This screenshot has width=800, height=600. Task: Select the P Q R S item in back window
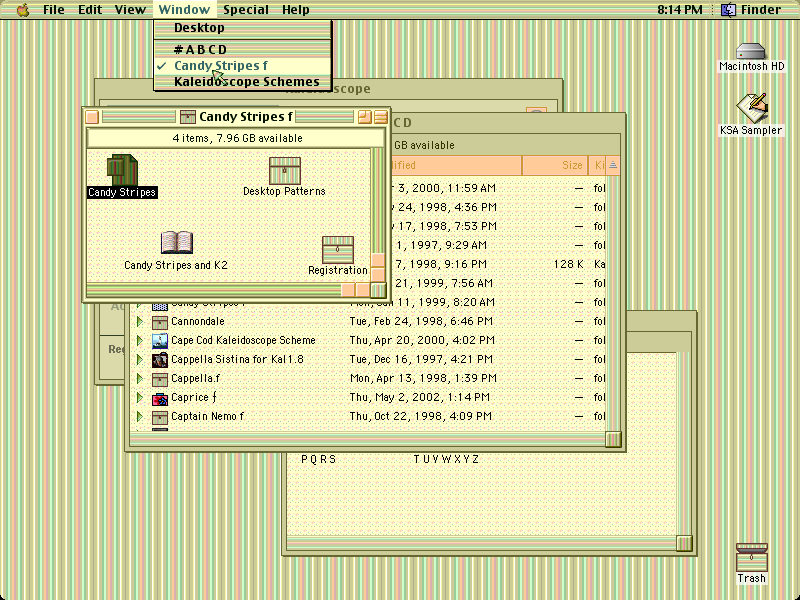(318, 460)
